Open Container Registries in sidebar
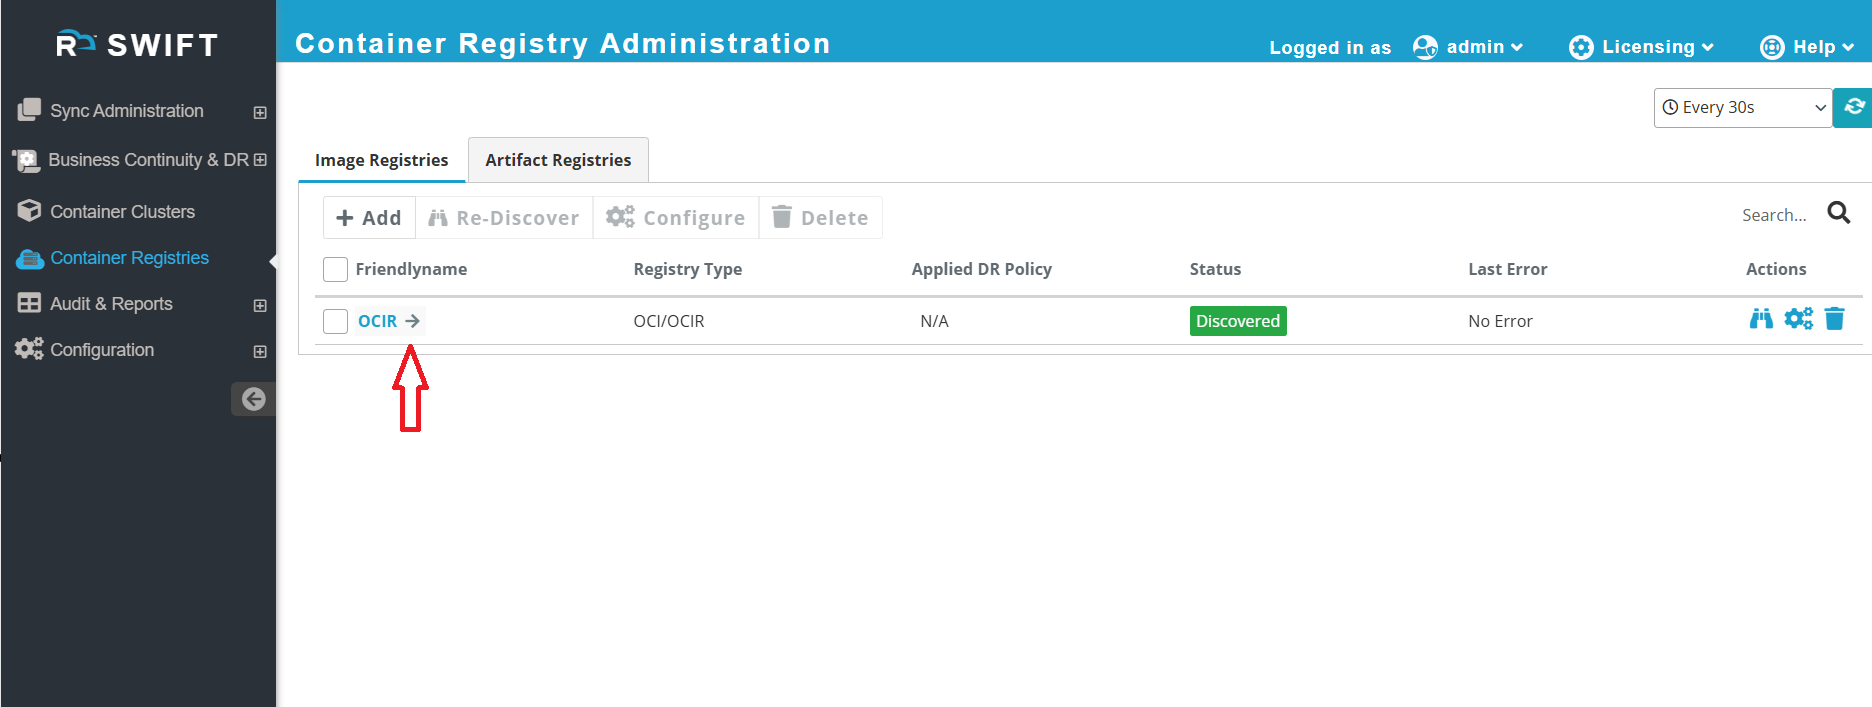 130,258
